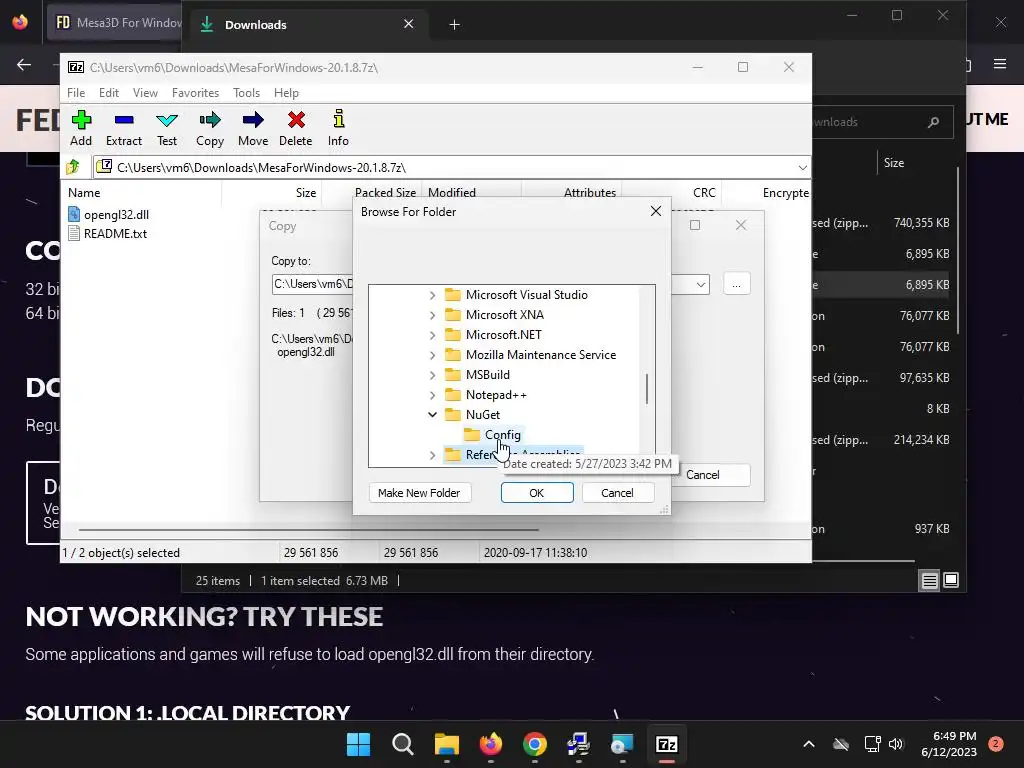Click the red Delete toolbar icon
The image size is (1024, 768).
[x=296, y=128]
